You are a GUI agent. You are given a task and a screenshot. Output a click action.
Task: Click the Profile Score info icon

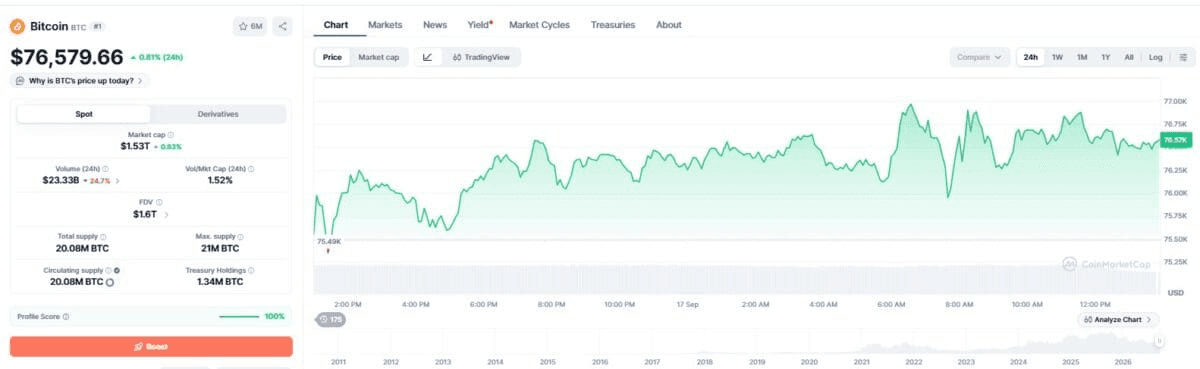(x=66, y=316)
